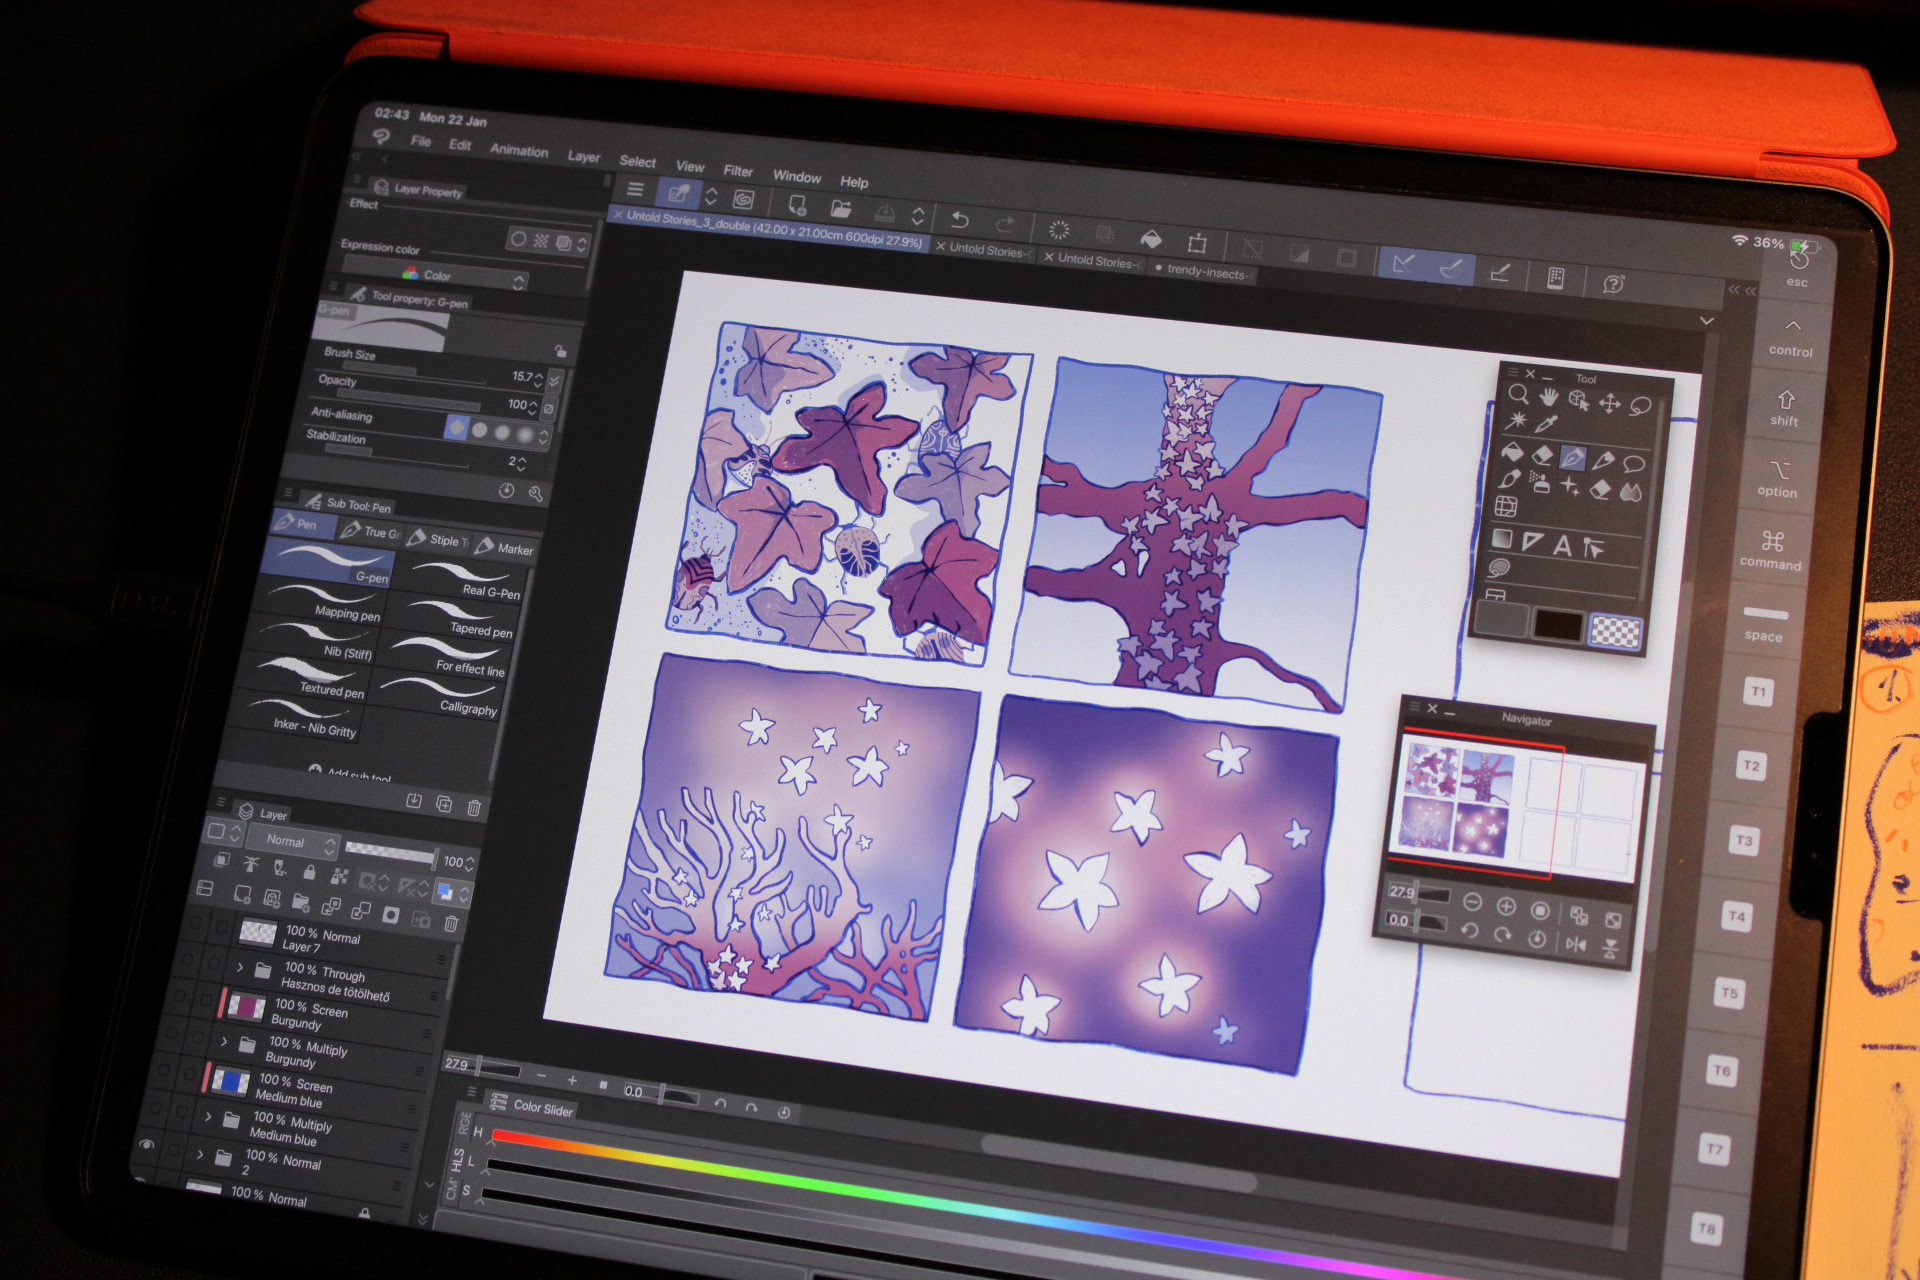
Task: Flip canvas horizontally in Navigator
Action: (x=1576, y=945)
